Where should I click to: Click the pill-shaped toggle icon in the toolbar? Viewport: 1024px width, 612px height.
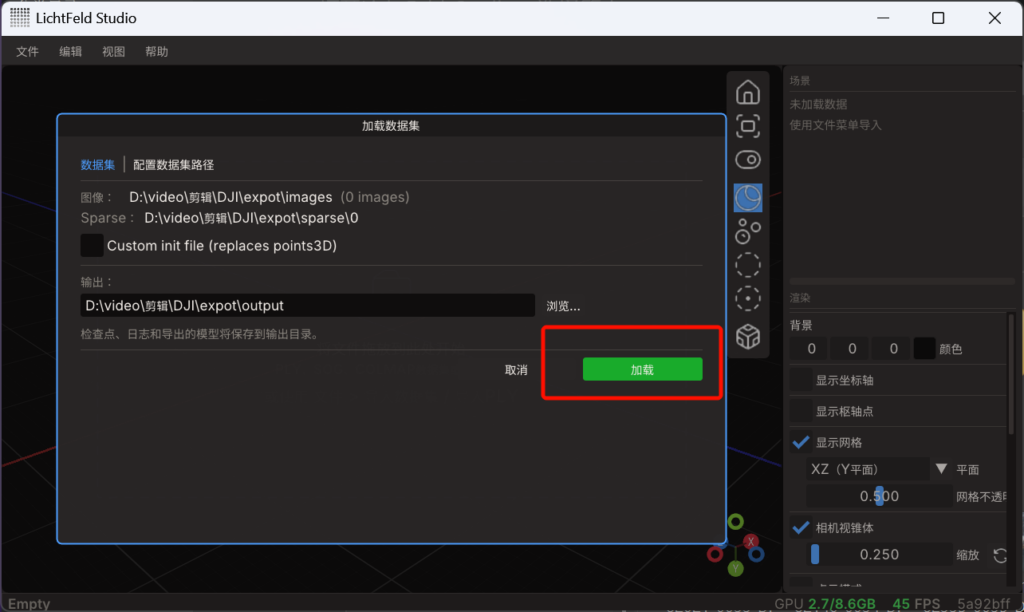point(747,160)
